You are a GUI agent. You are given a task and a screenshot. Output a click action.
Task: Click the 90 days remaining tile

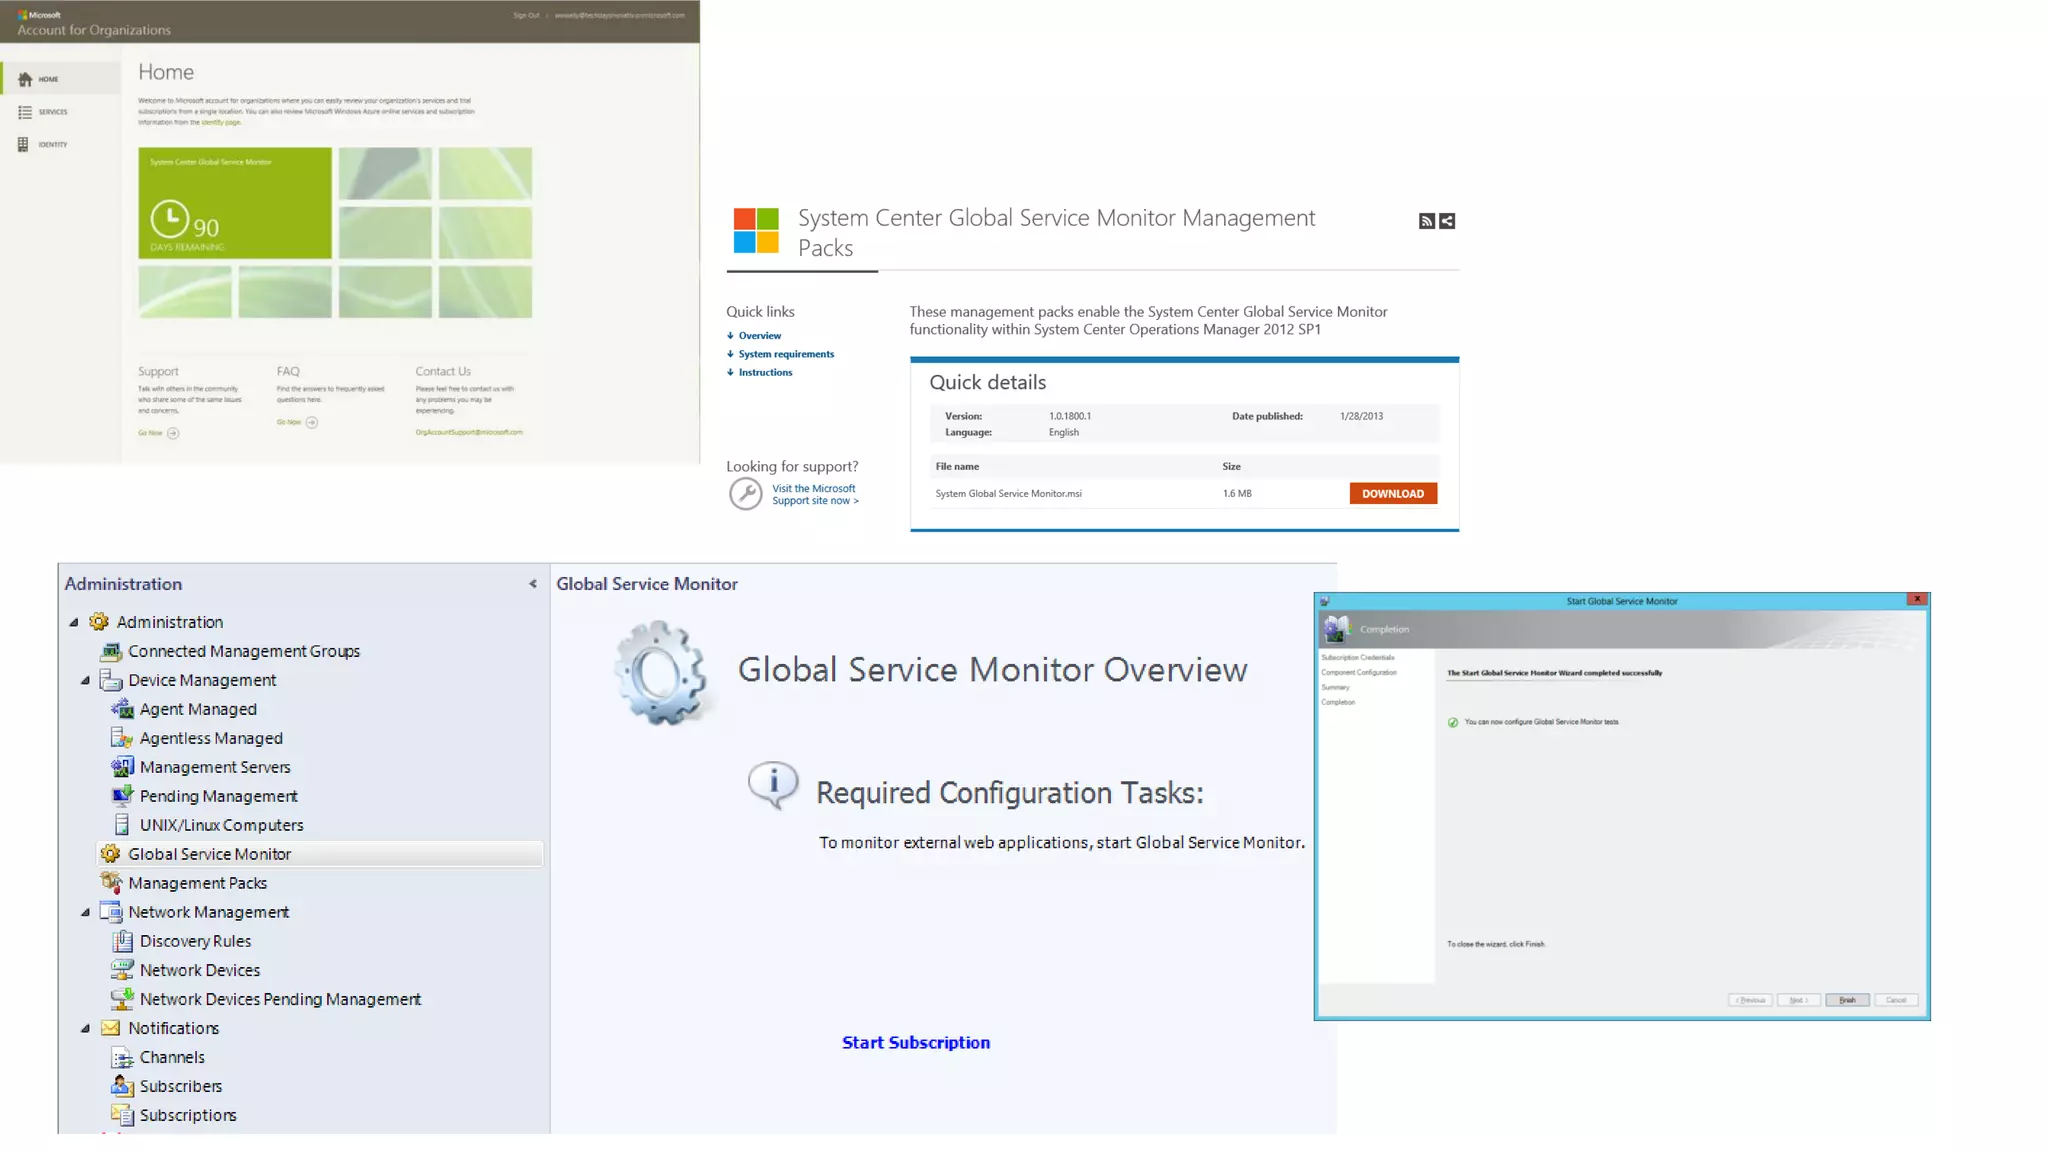[235, 203]
